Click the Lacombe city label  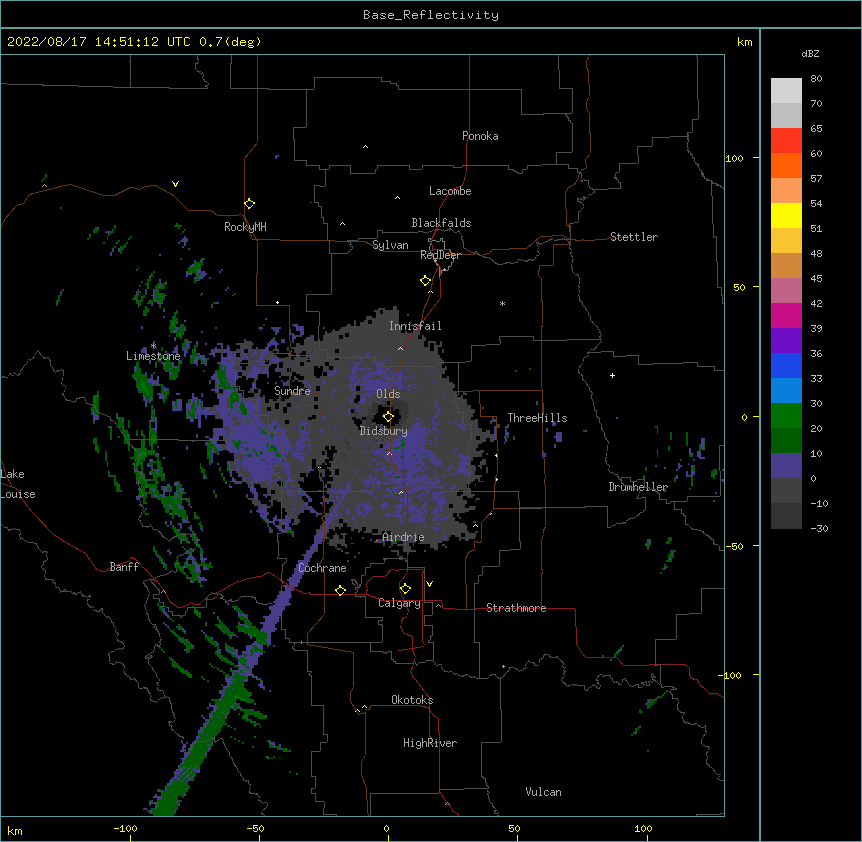click(450, 191)
